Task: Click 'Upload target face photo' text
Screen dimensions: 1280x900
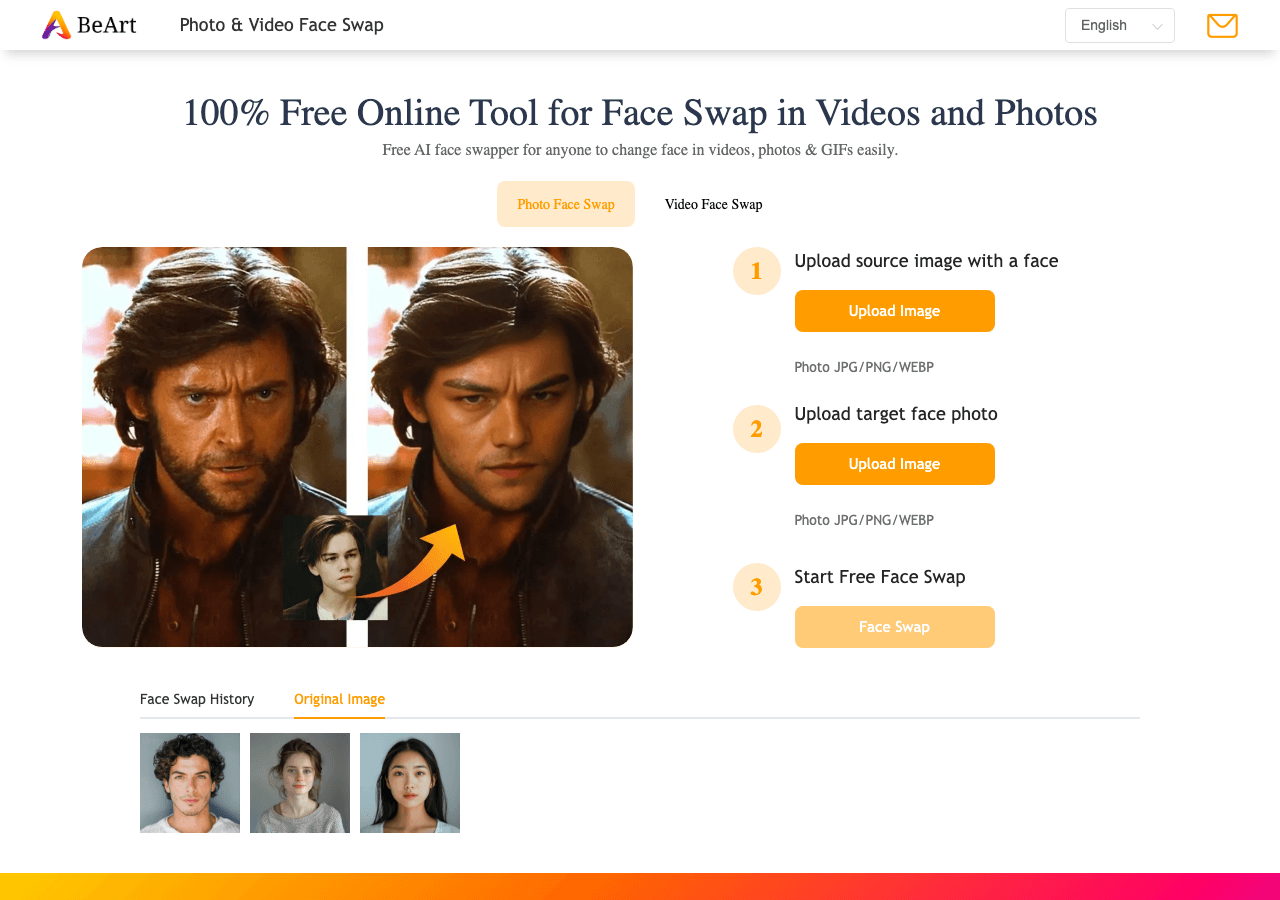Action: click(x=896, y=414)
